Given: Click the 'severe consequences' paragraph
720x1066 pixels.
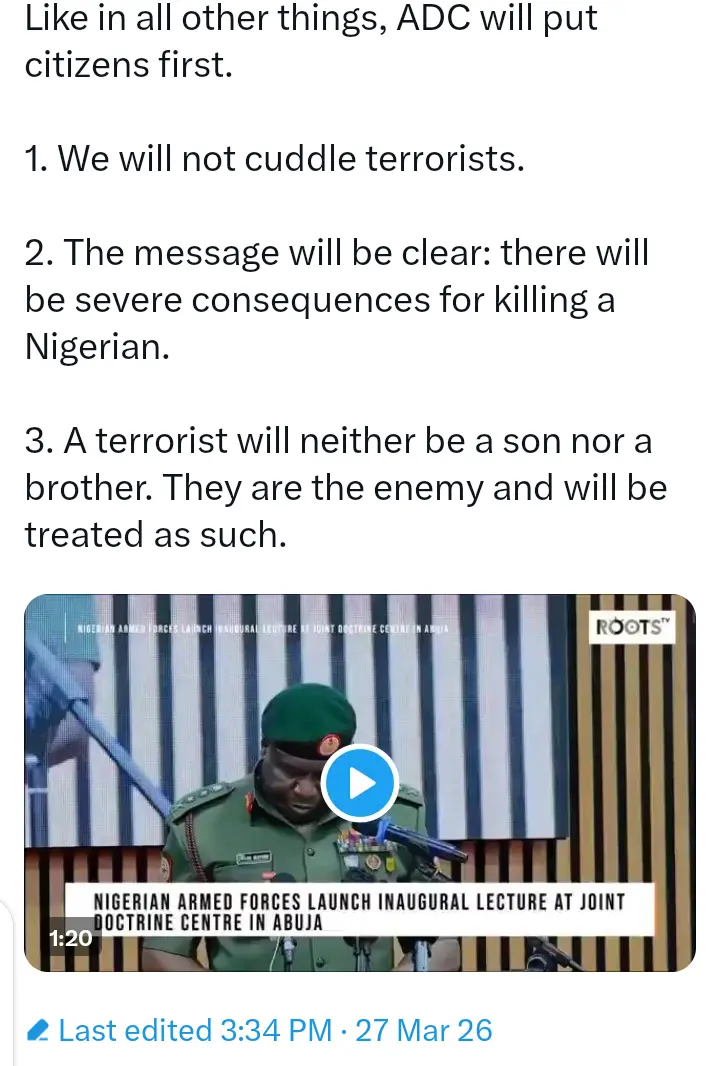Looking at the screenshot, I should pyautogui.click(x=337, y=299).
